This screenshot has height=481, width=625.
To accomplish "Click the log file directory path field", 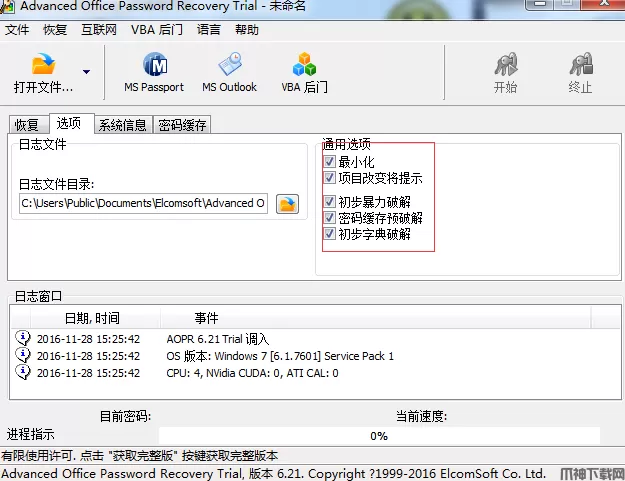I will coord(143,203).
